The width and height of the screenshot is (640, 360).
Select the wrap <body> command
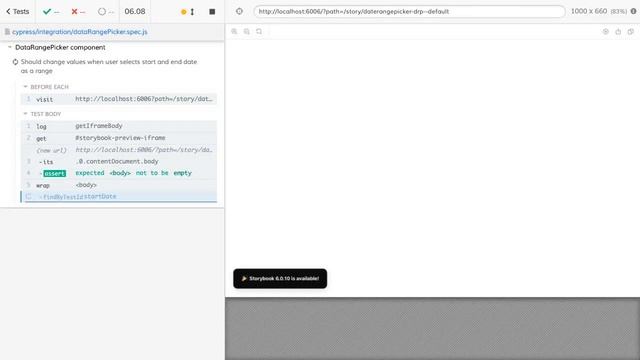point(119,185)
